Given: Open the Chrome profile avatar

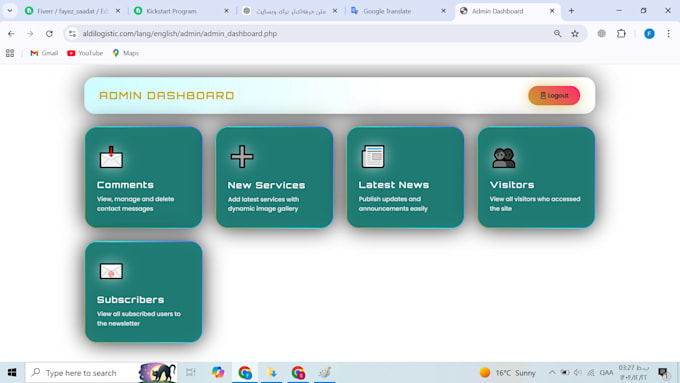Looking at the screenshot, I should tap(649, 33).
